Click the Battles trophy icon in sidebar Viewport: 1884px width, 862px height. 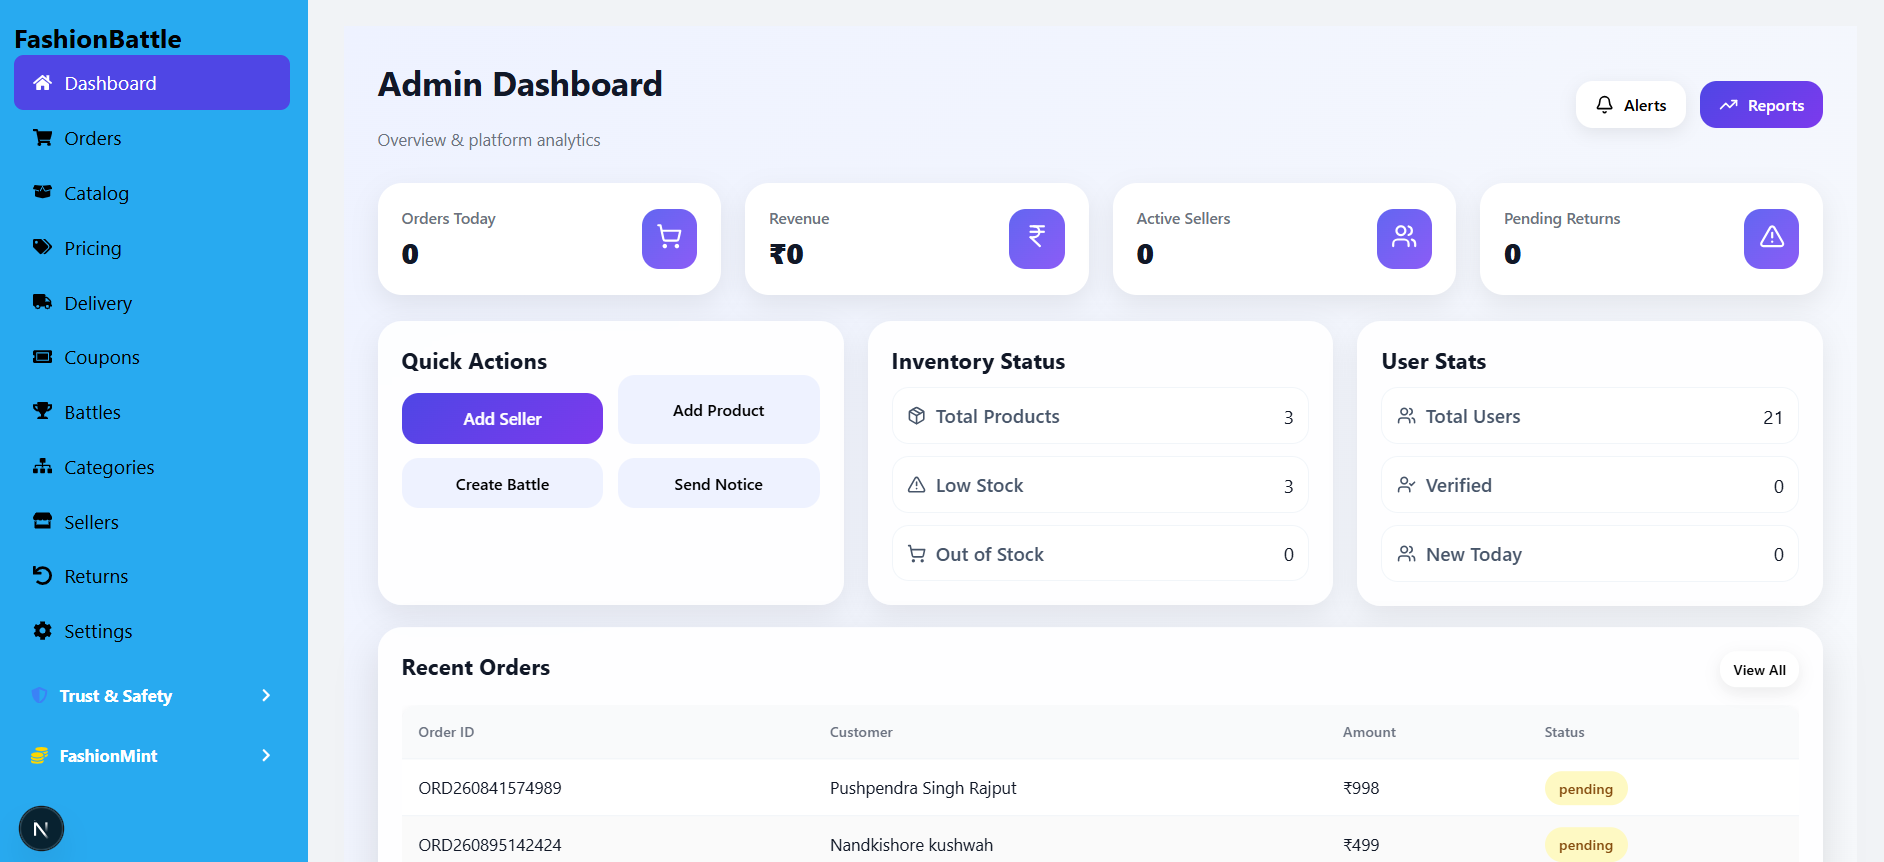coord(42,411)
